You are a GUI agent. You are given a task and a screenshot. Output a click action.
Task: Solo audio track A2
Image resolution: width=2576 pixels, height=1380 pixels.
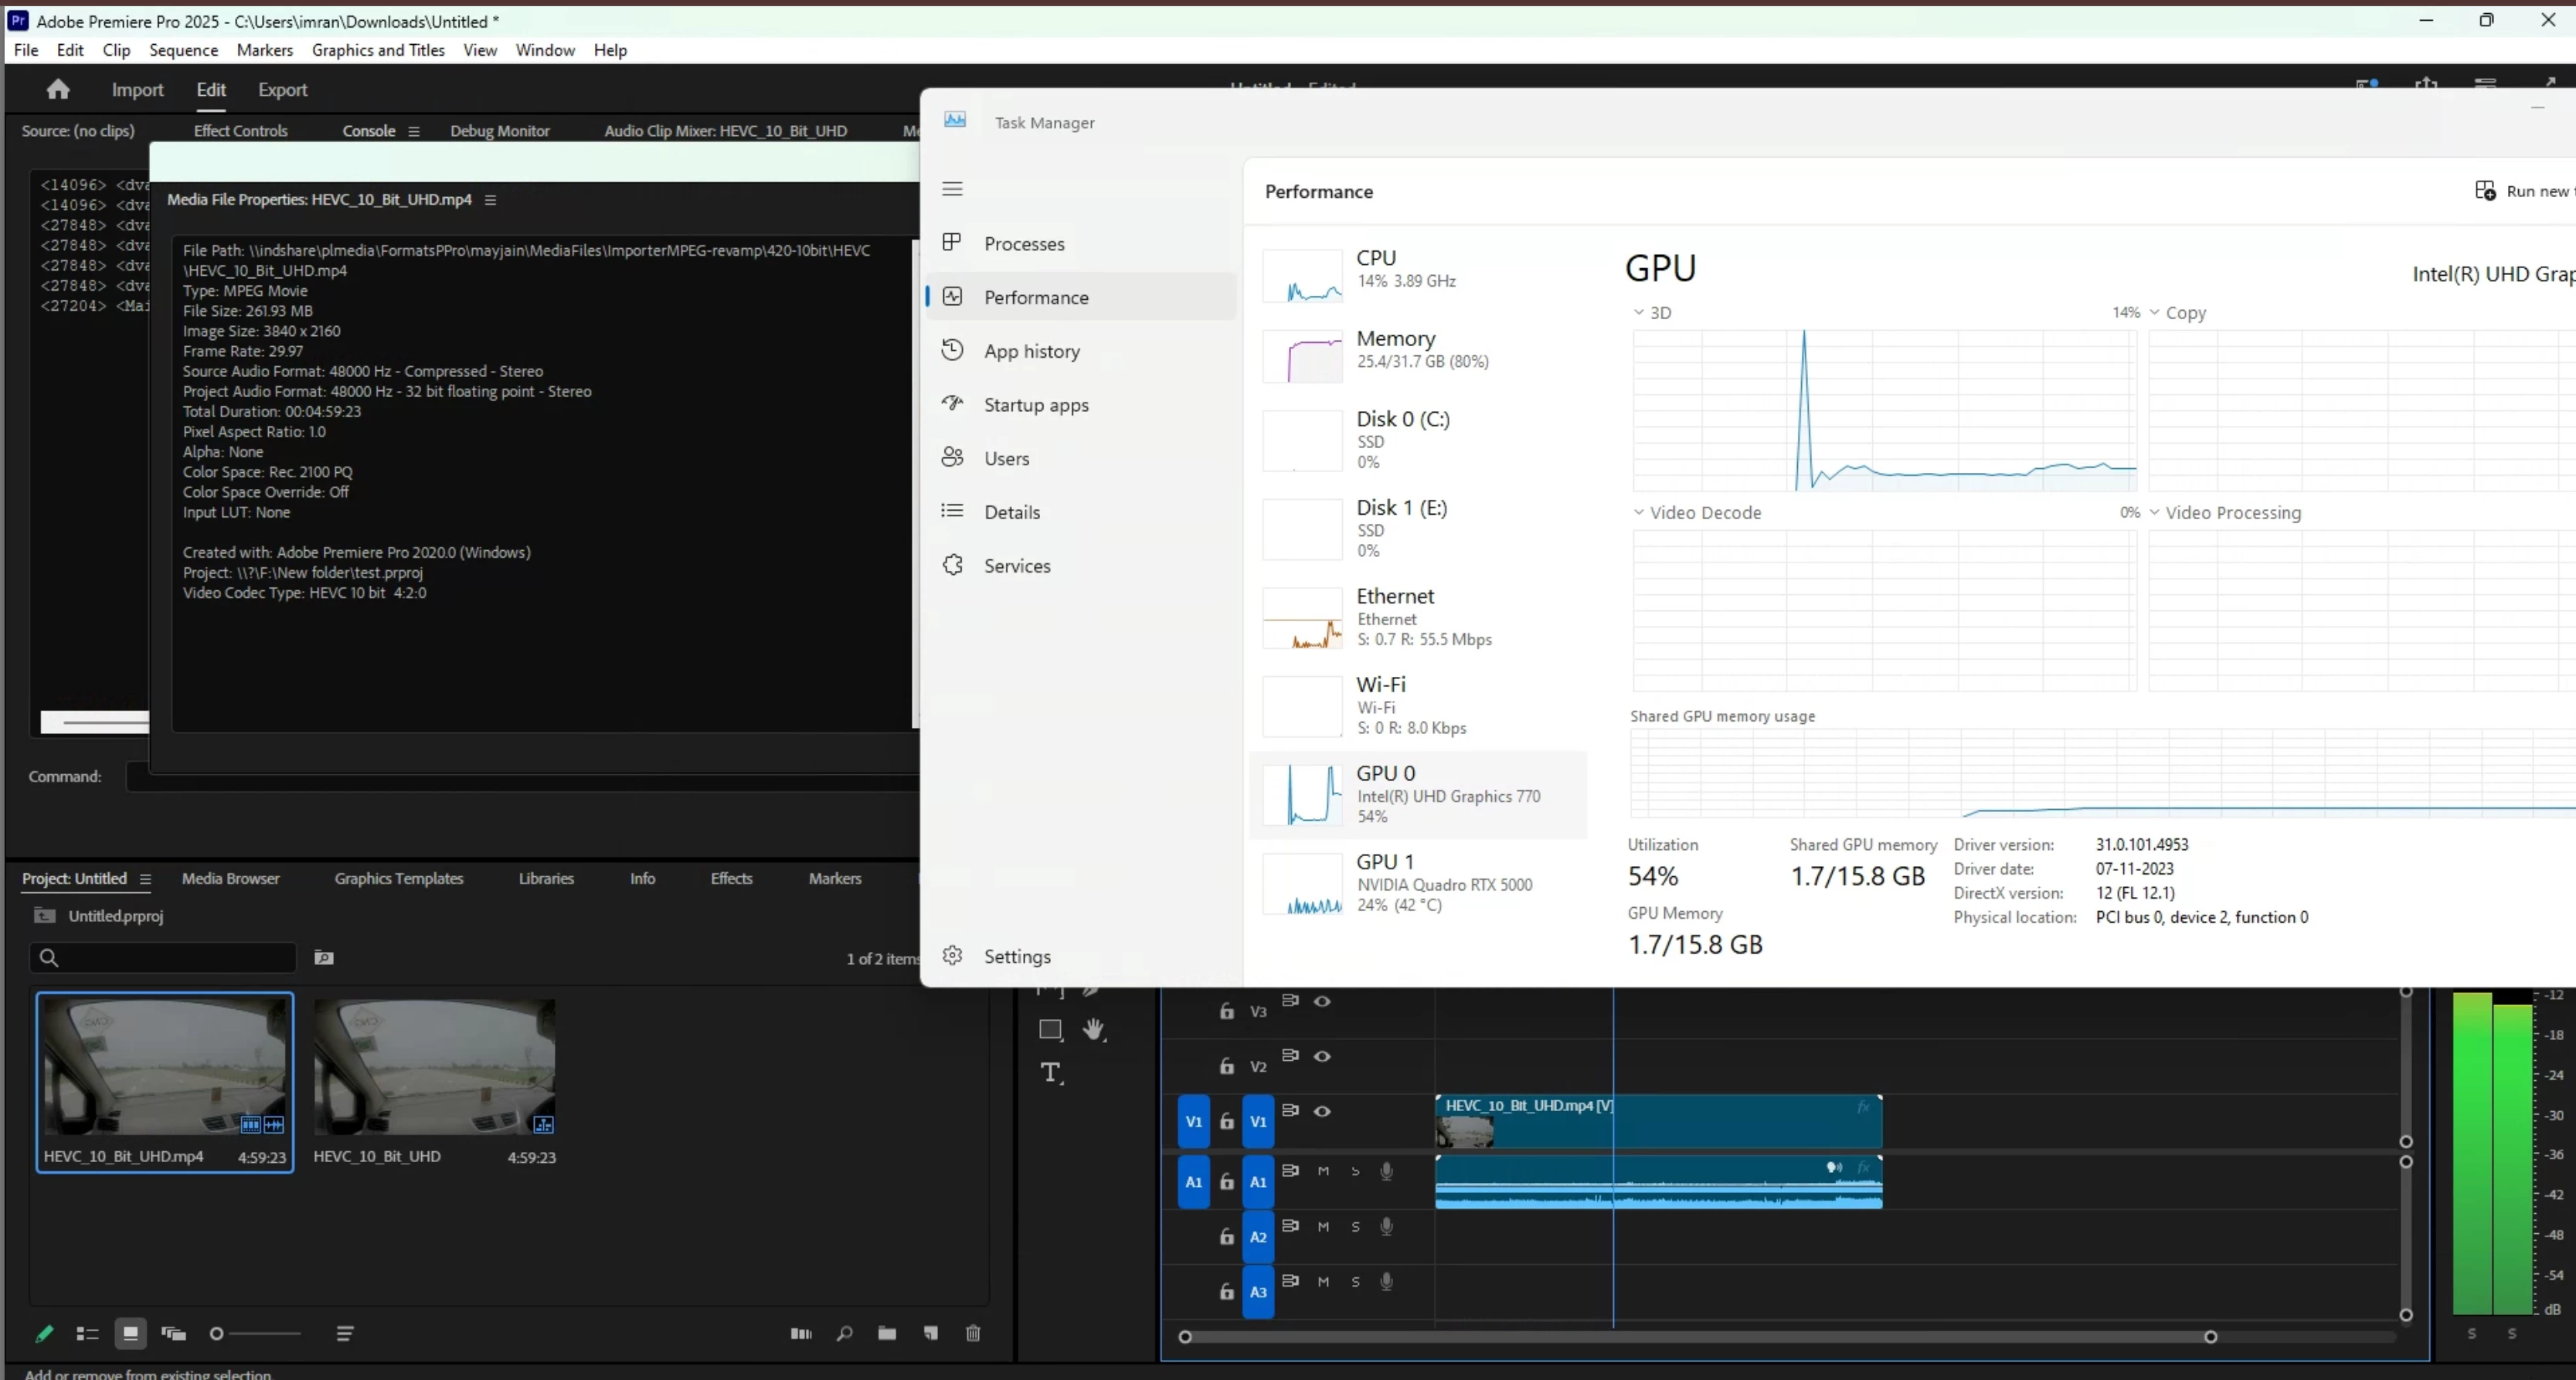(x=1356, y=1227)
